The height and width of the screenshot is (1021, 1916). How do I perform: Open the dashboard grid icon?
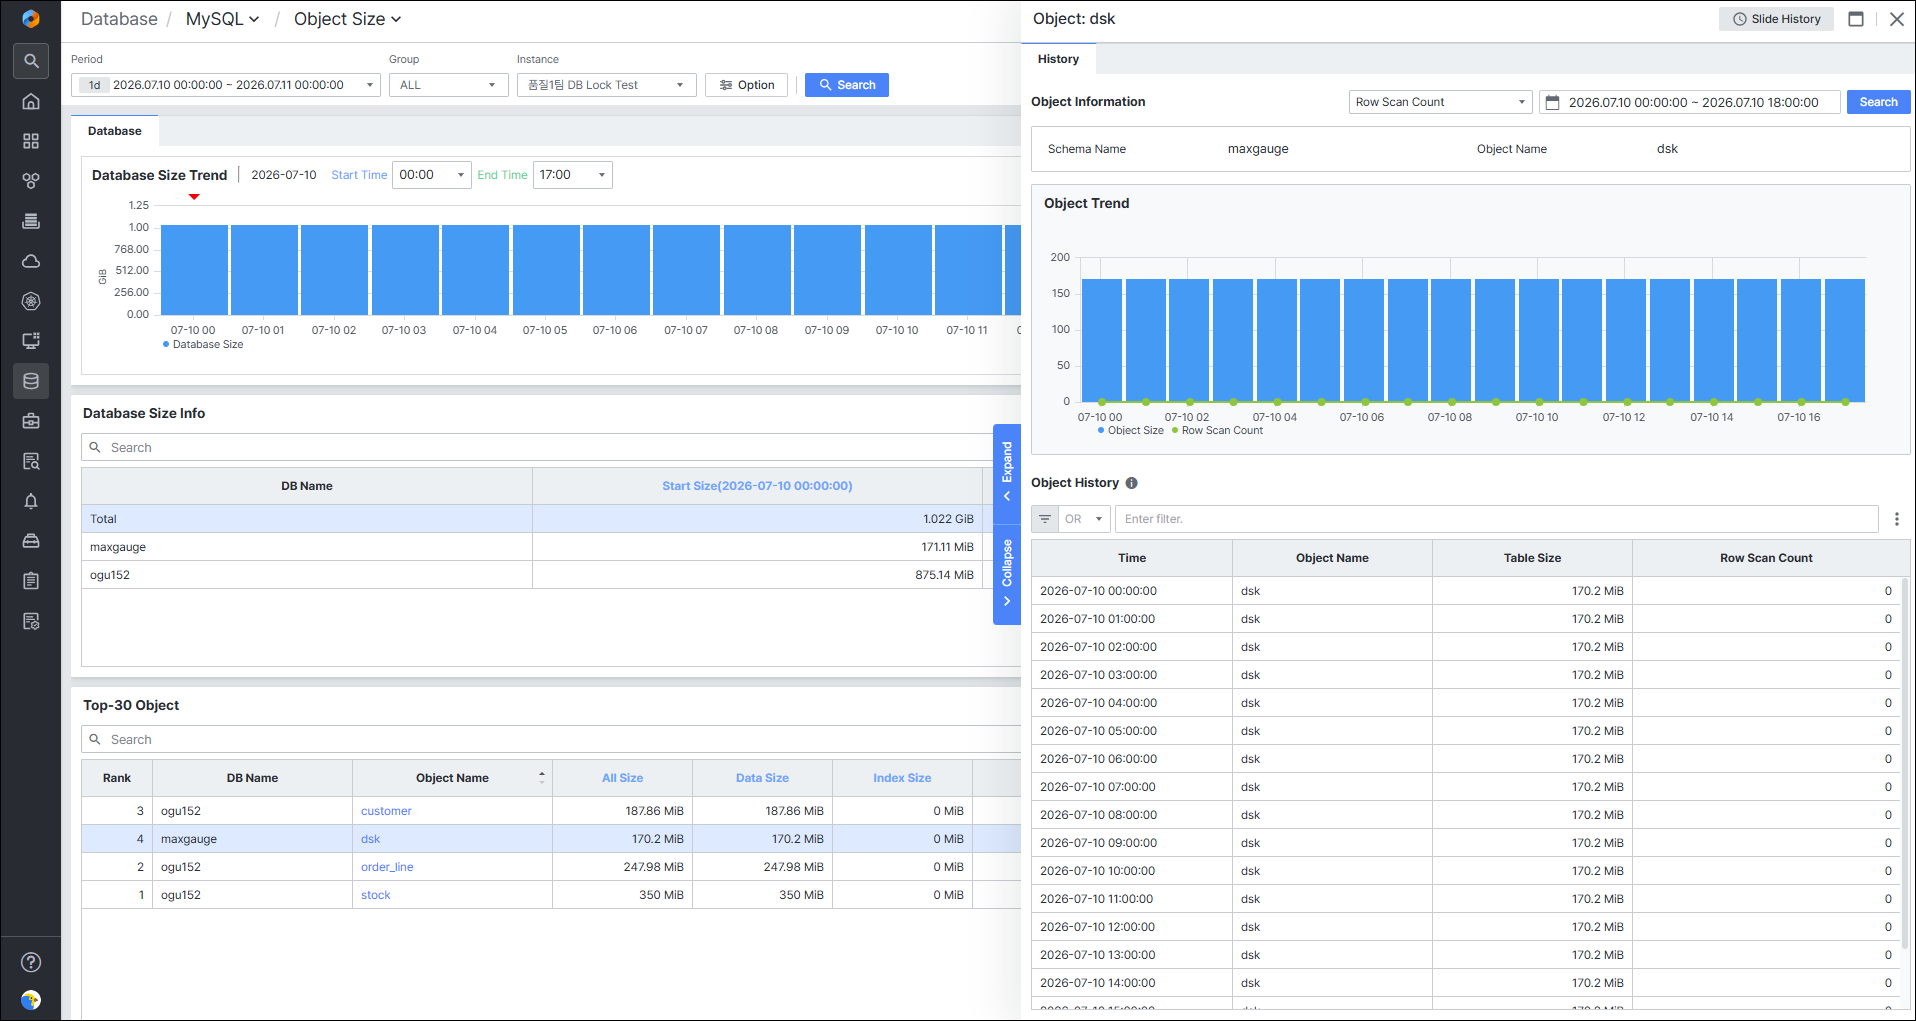(x=31, y=141)
